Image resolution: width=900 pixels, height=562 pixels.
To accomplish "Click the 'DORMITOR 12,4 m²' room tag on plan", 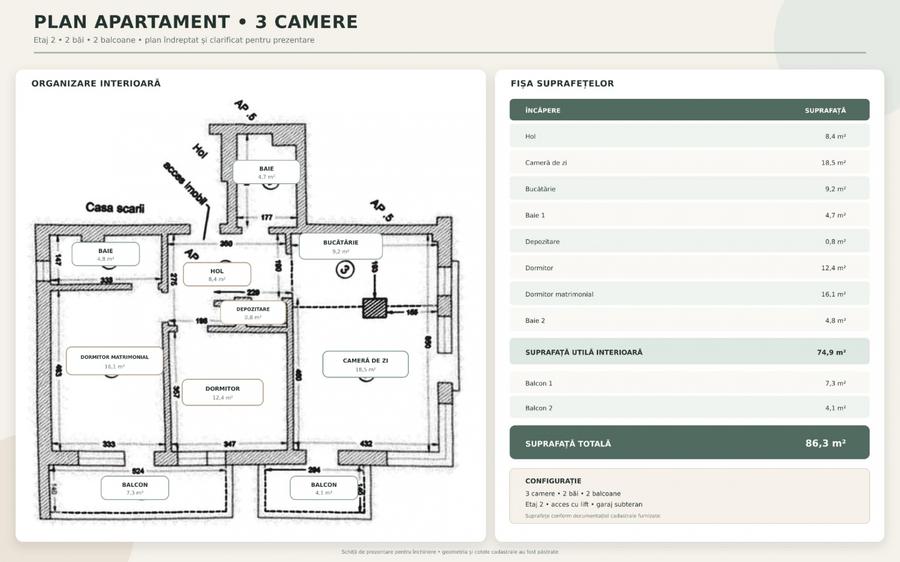I will coord(223,393).
